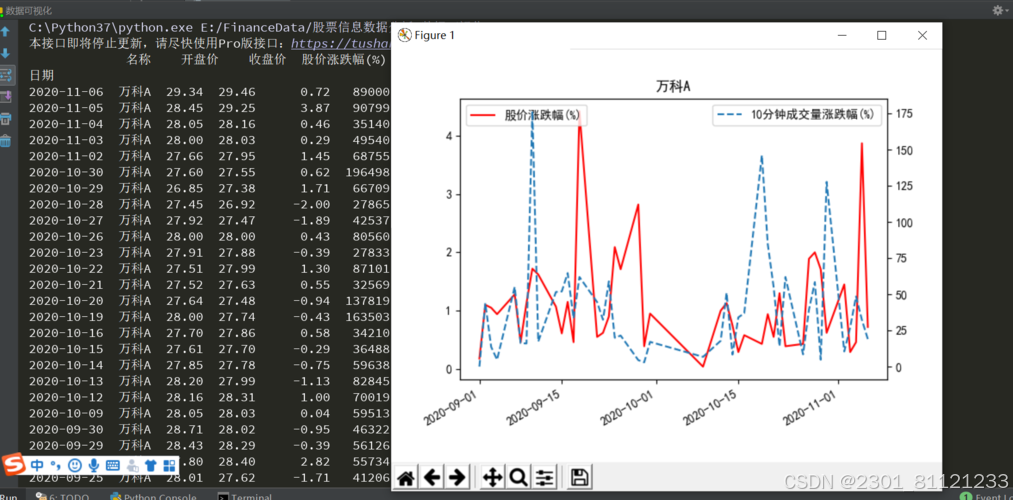This screenshot has width=1013, height=500.
Task: Click the 3.87 value in 2020-11-05 row
Action: pyautogui.click(x=315, y=108)
